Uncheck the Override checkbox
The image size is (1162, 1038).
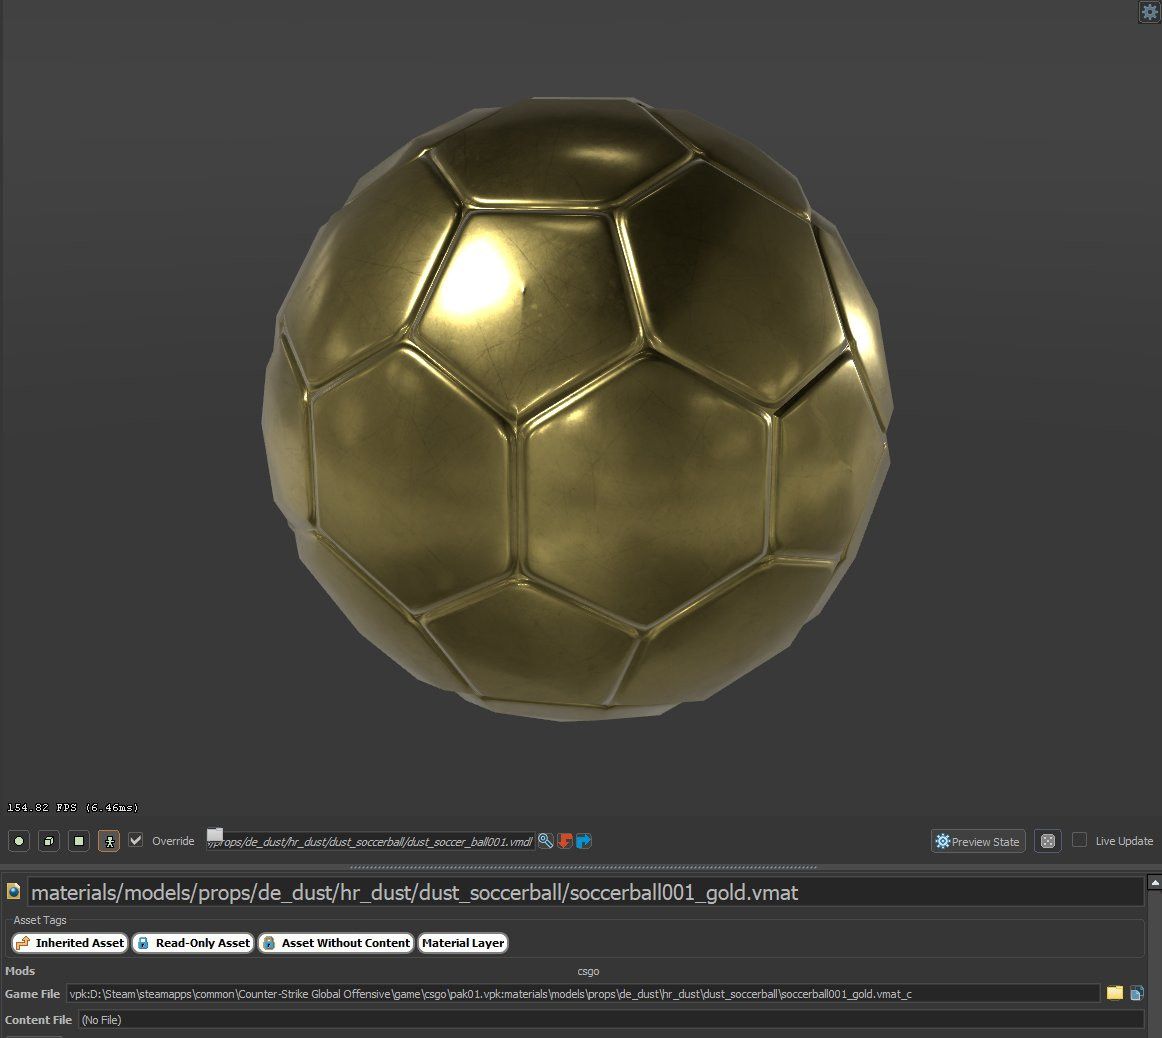[135, 841]
